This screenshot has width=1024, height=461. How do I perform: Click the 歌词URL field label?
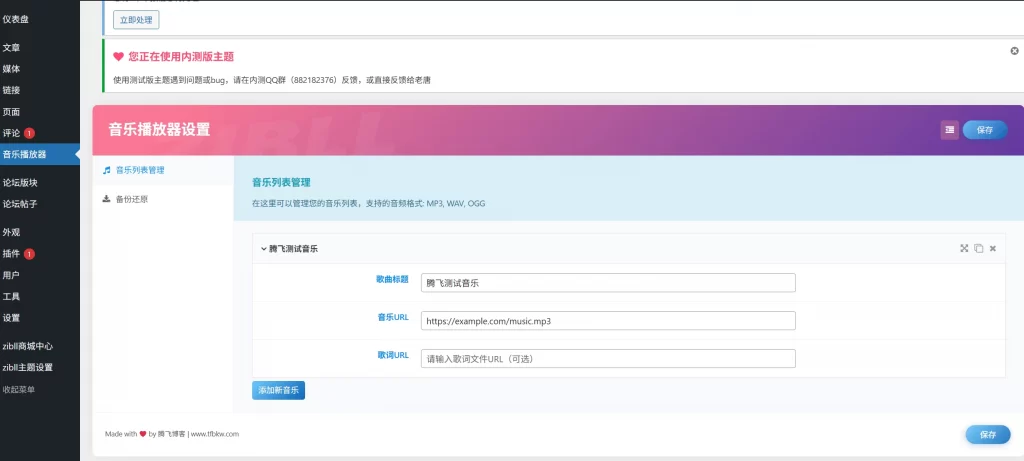393,355
